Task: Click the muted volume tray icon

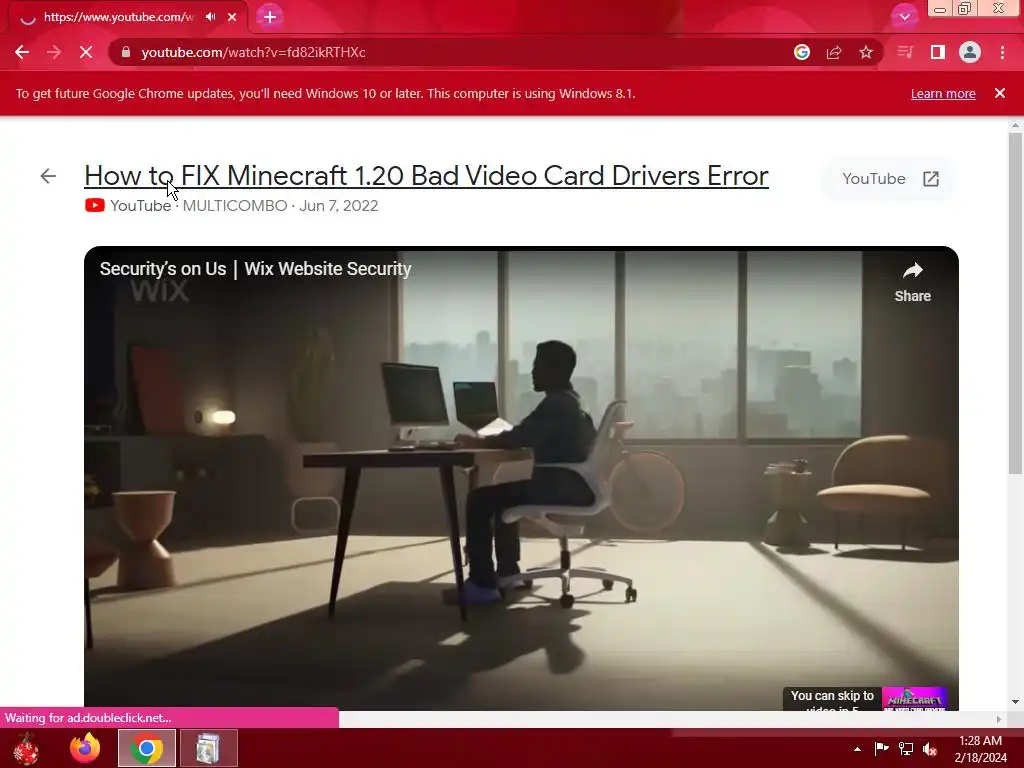Action: pos(930,749)
